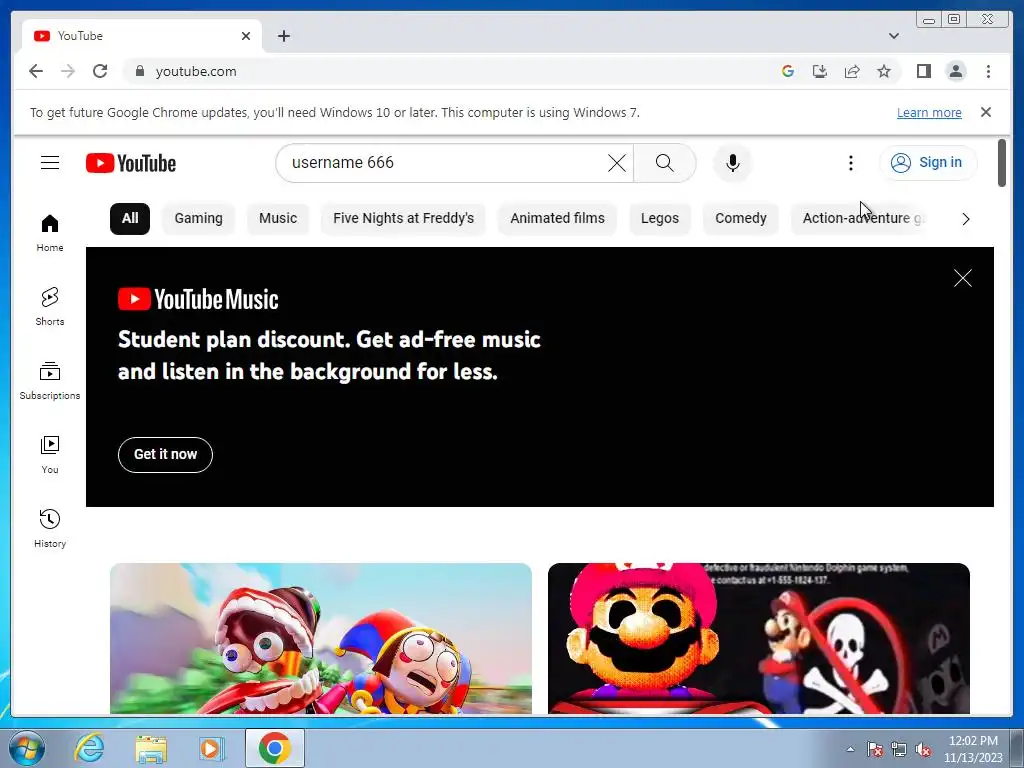
Task: Toggle the Chrome side panel
Action: pos(923,71)
